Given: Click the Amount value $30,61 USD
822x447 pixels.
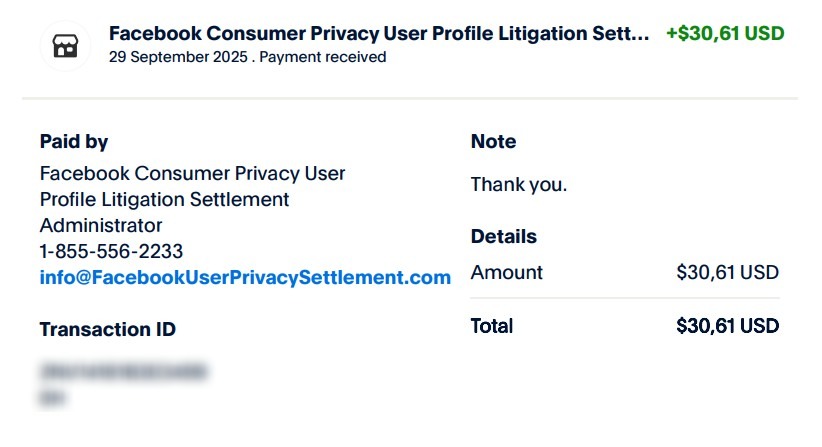Looking at the screenshot, I should tap(727, 272).
